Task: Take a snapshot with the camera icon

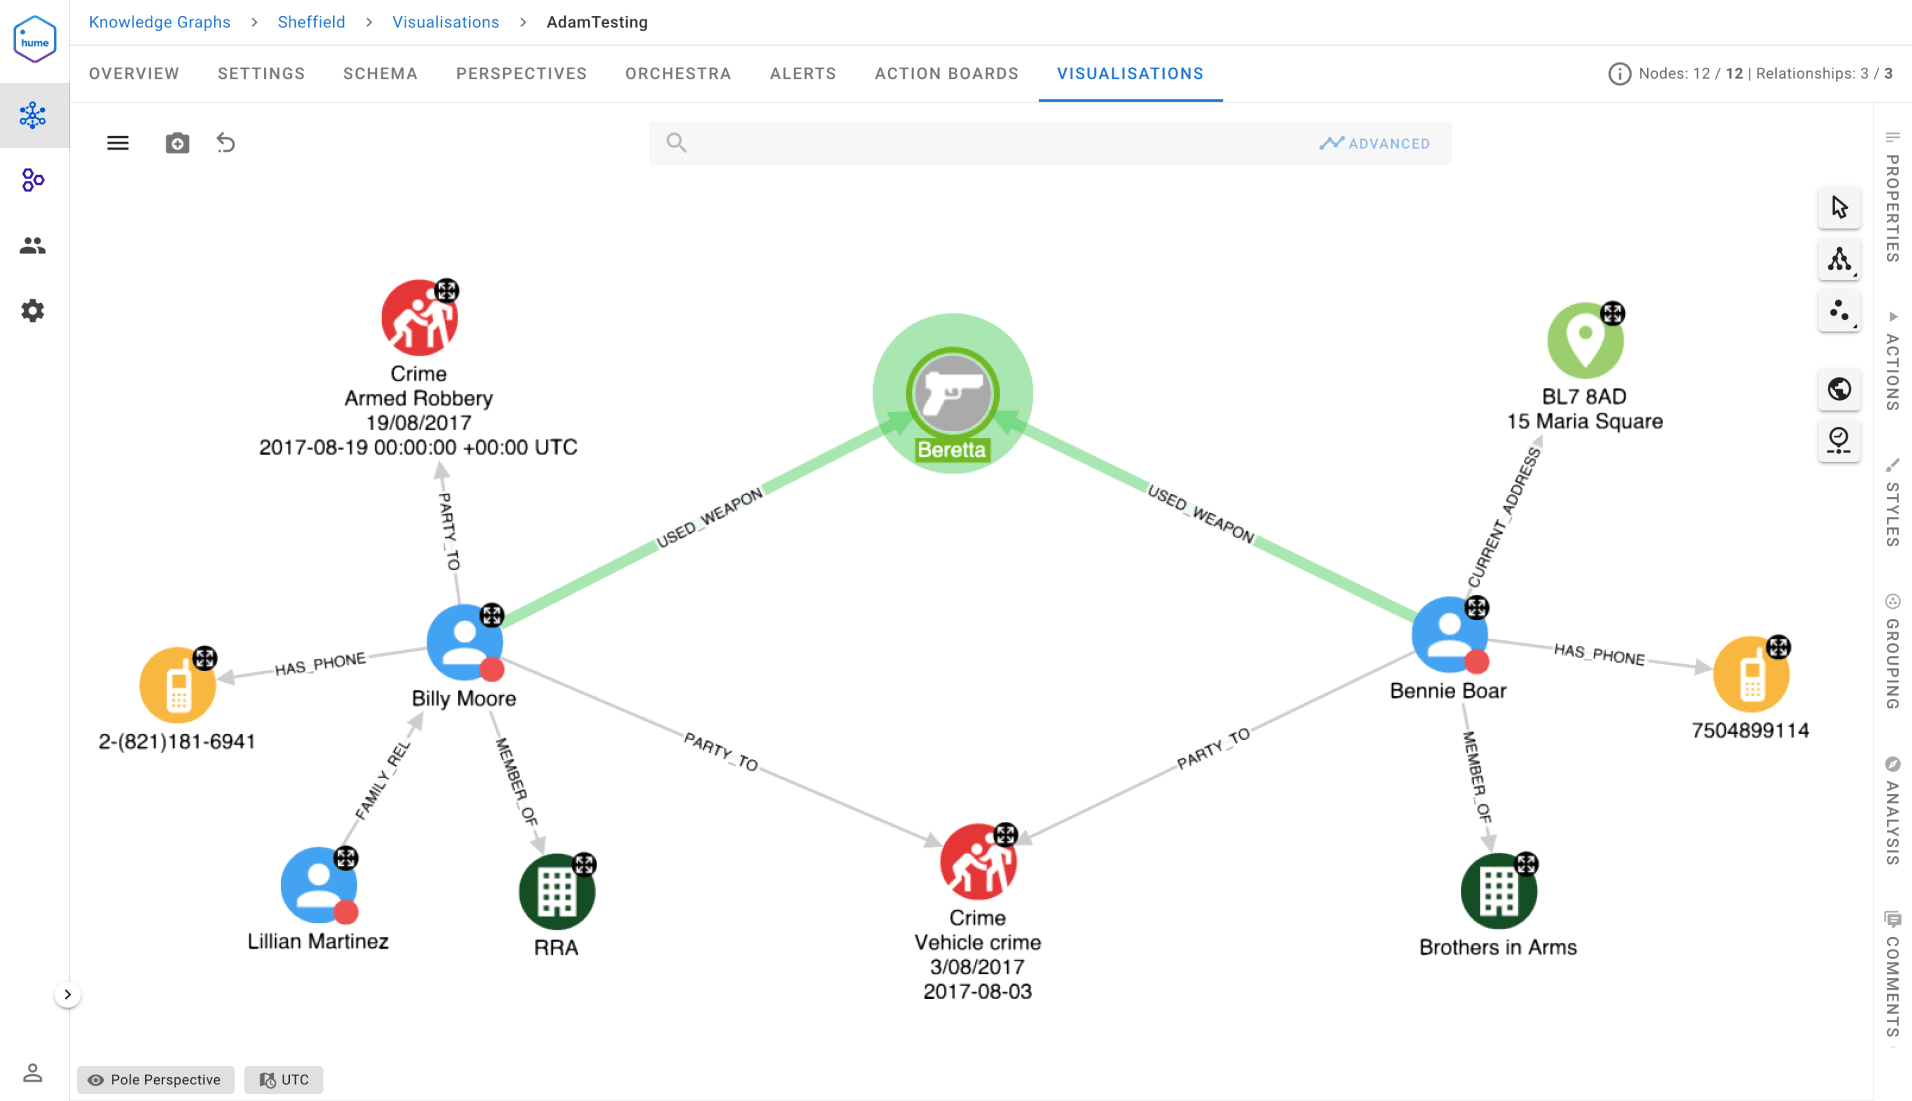Action: tap(177, 143)
